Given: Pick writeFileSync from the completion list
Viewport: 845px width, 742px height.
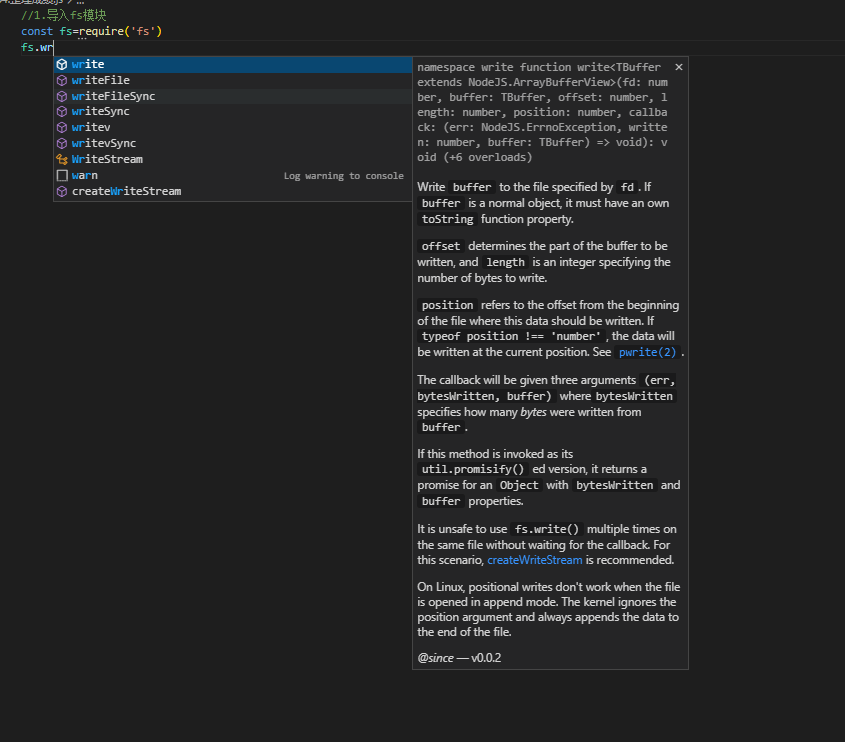Looking at the screenshot, I should [x=233, y=96].
